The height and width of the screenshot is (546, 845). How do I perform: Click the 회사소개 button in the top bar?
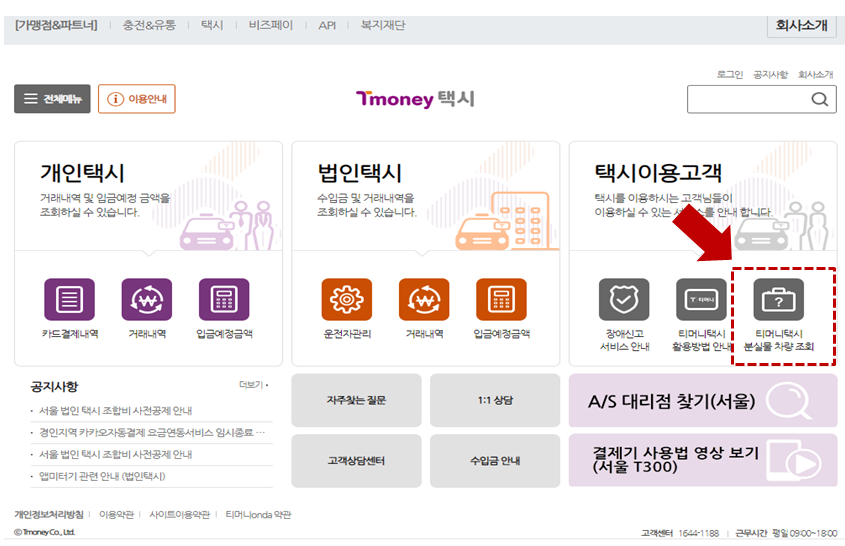tap(801, 25)
